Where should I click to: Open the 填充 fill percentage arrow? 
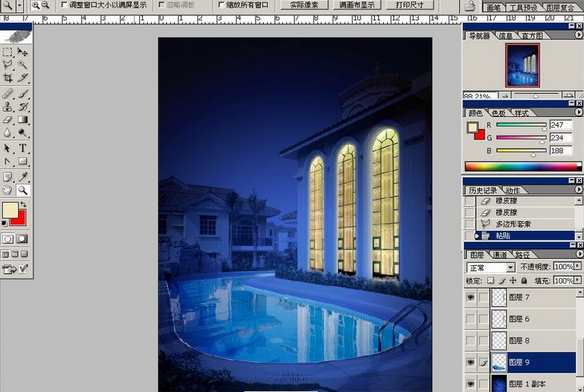click(577, 280)
